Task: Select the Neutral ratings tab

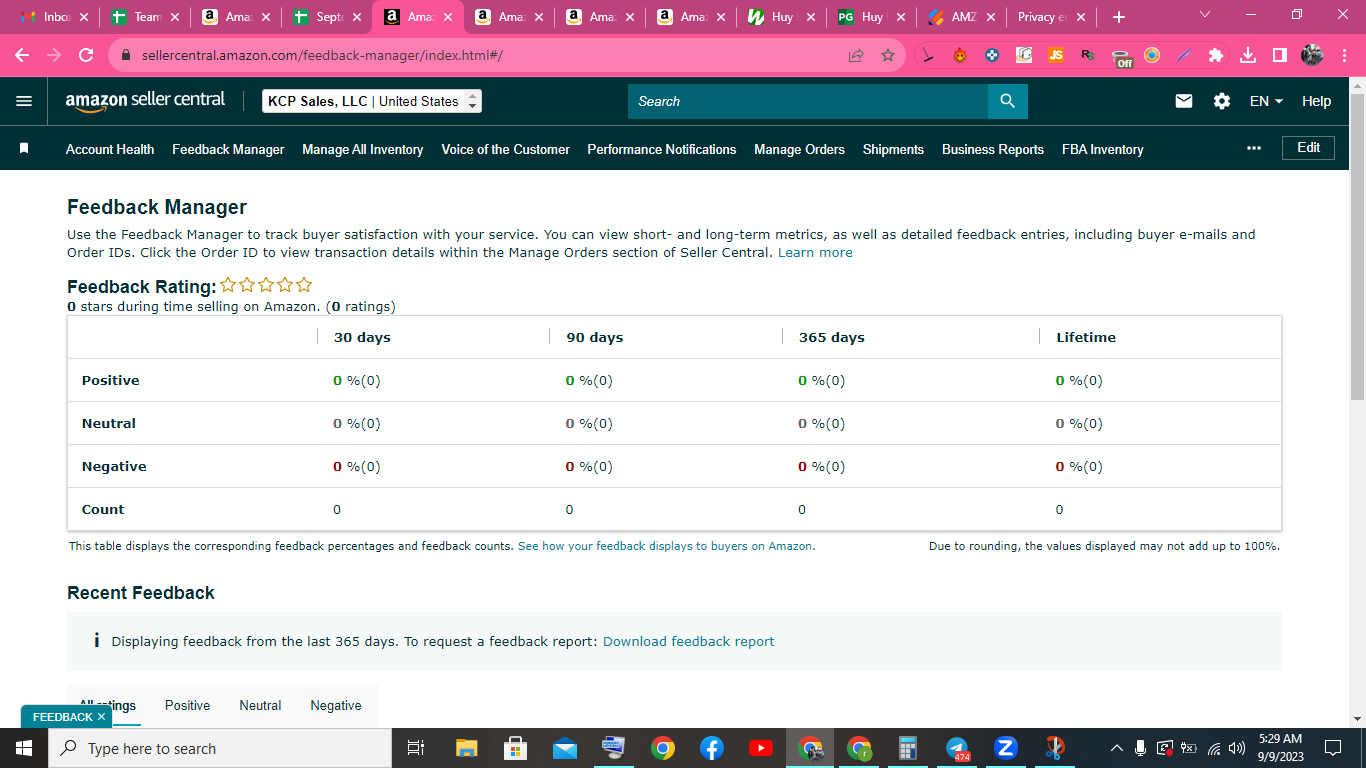Action: 260,705
